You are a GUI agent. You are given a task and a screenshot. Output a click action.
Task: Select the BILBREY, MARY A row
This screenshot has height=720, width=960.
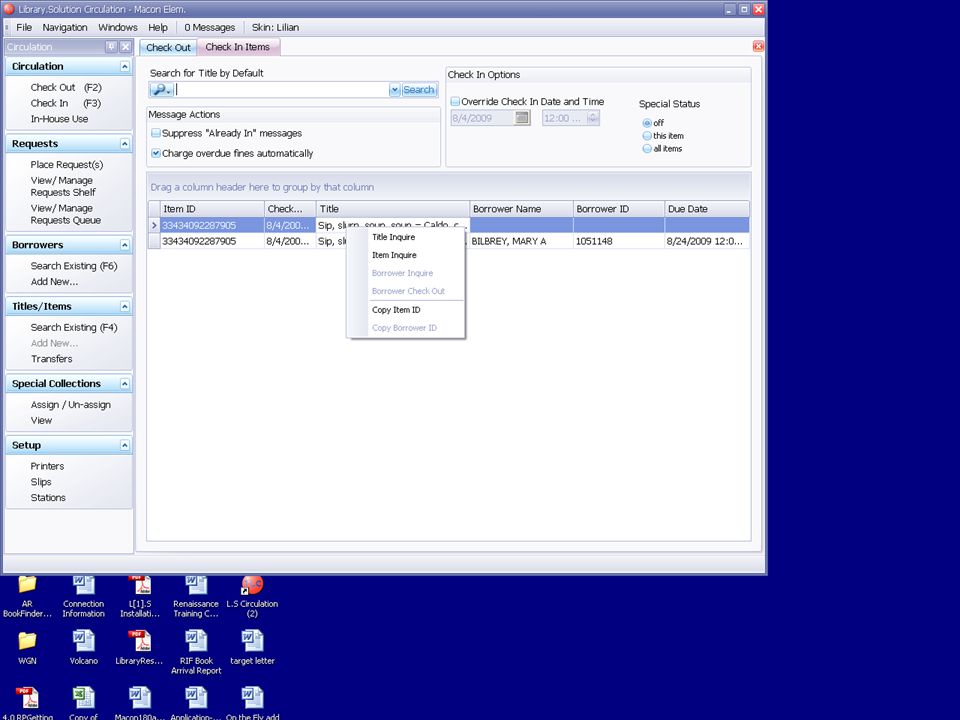[449, 241]
